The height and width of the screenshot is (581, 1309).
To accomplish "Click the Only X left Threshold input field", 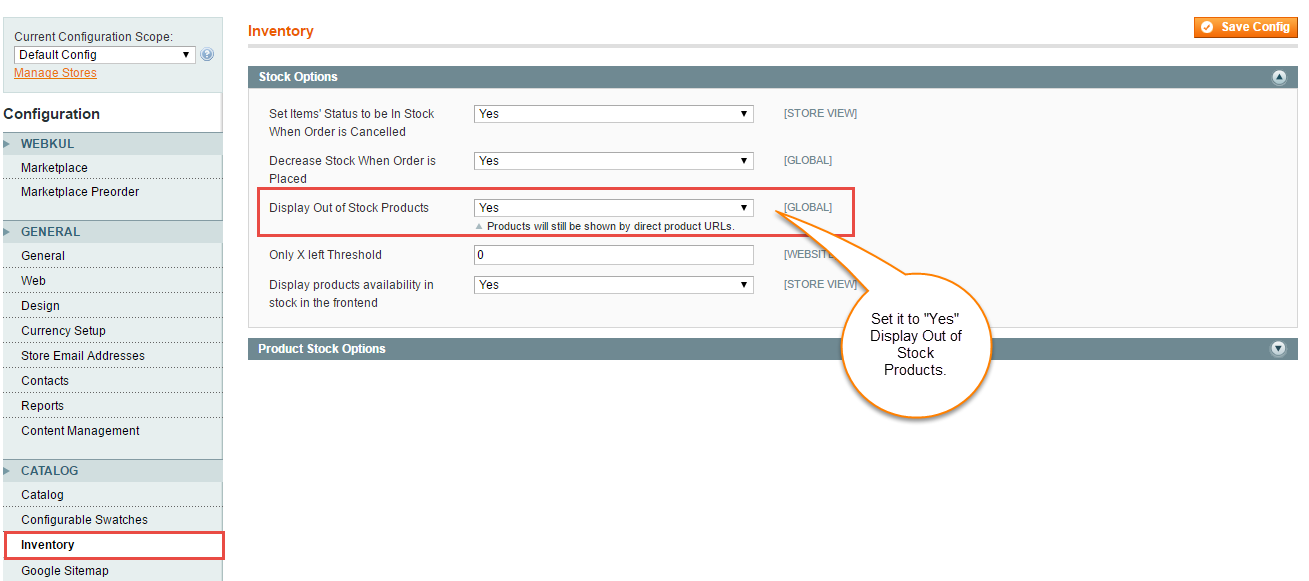I will [613, 254].
